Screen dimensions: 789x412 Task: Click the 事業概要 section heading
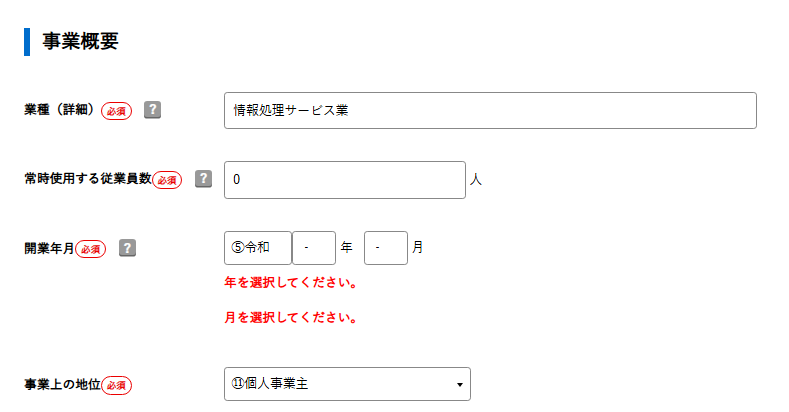(x=80, y=41)
